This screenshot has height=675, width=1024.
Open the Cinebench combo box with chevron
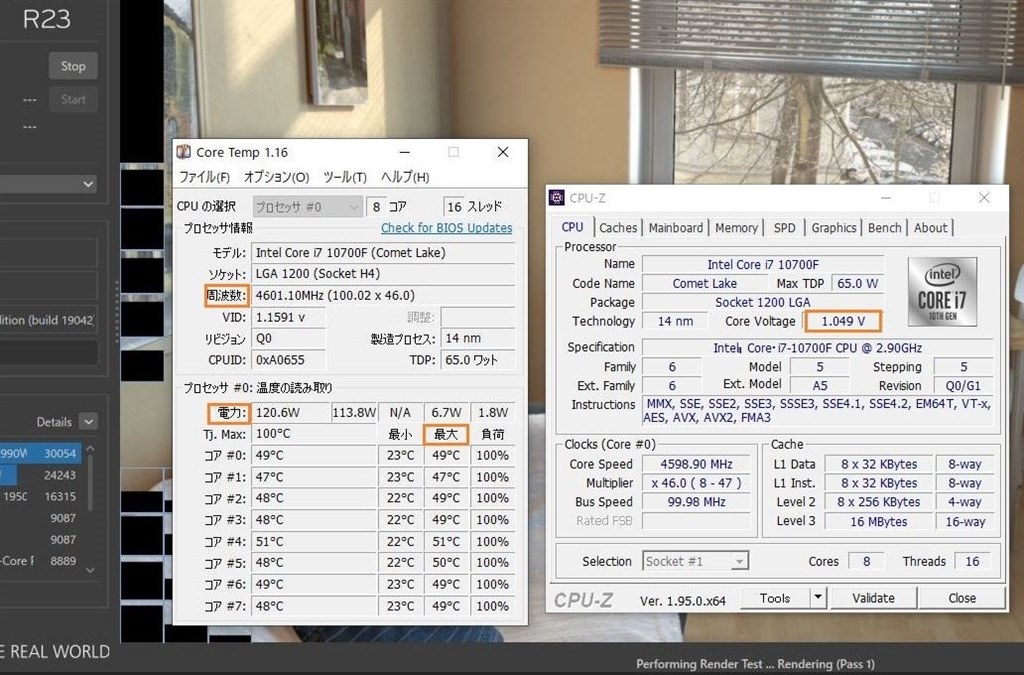tap(48, 184)
